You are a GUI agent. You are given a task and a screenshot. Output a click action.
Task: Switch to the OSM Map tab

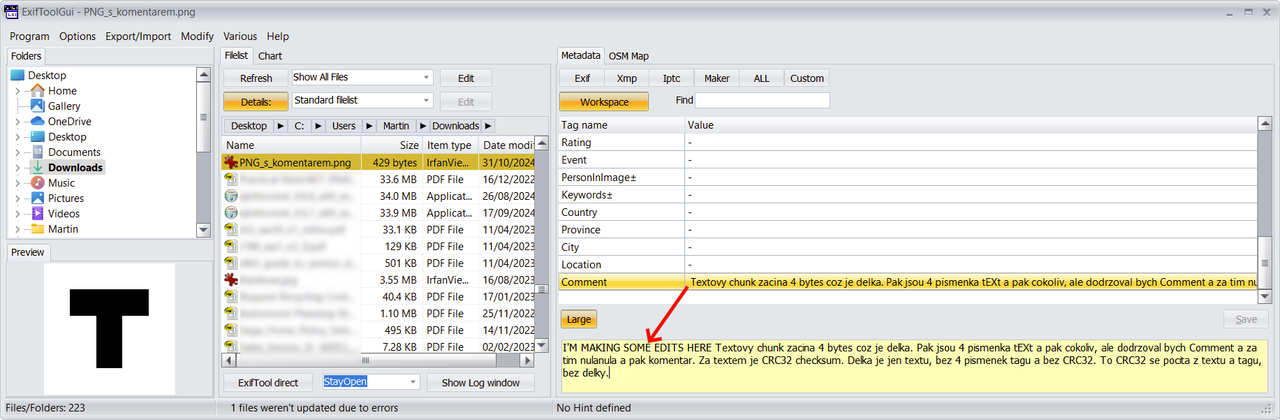(628, 56)
